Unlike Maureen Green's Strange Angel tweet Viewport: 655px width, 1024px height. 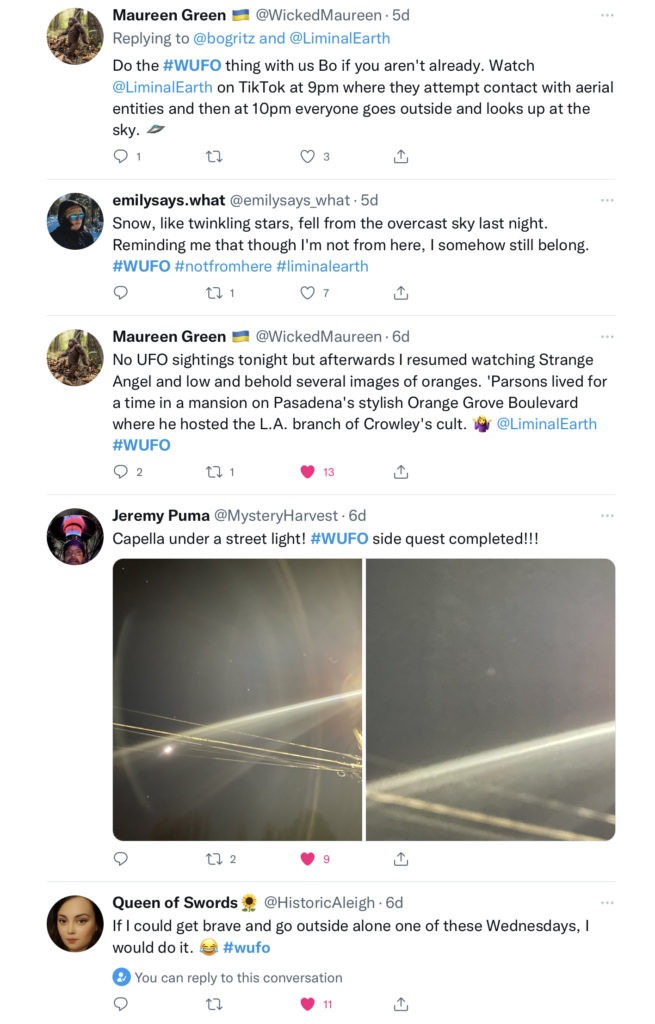[308, 472]
